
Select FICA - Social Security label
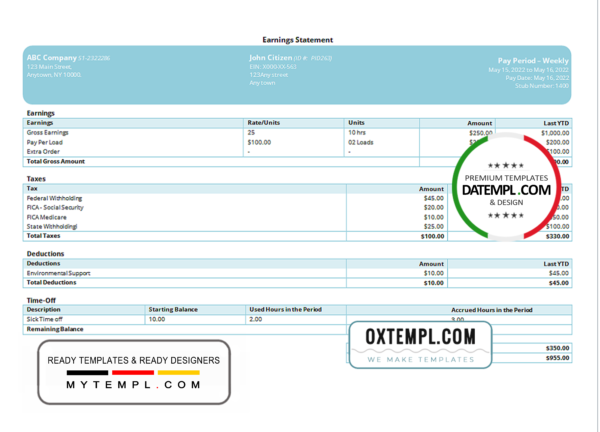(x=55, y=207)
